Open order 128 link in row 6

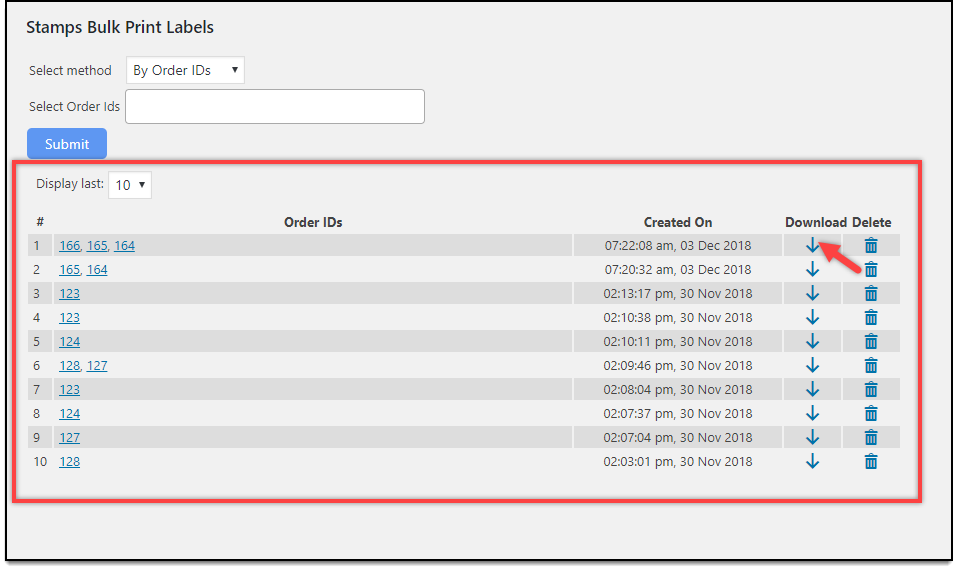pos(70,366)
